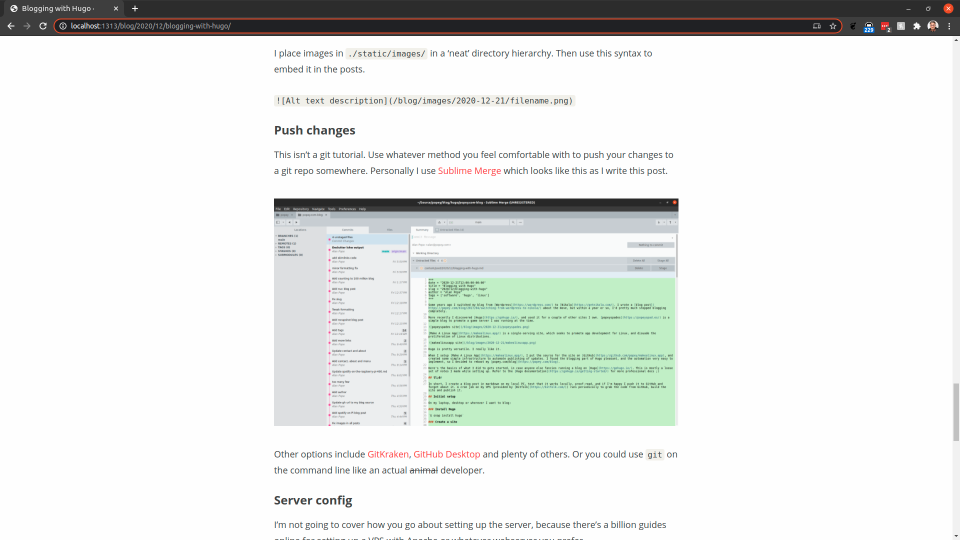Bookmark this page with the star icon
This screenshot has width=960, height=540.
pos(833,25)
